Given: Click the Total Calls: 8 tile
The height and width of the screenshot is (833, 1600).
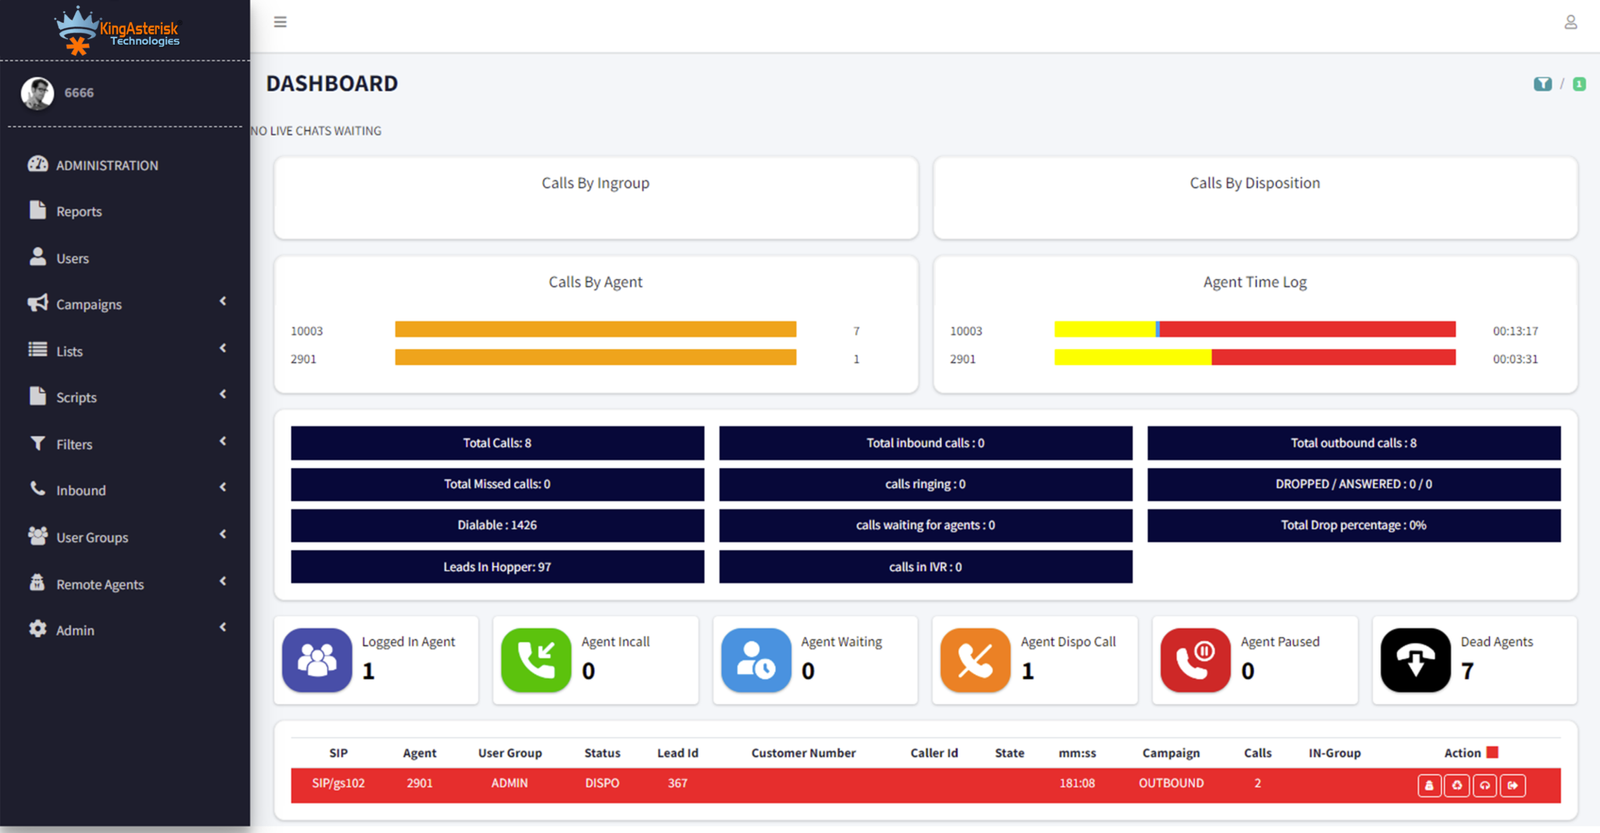Looking at the screenshot, I should (497, 443).
